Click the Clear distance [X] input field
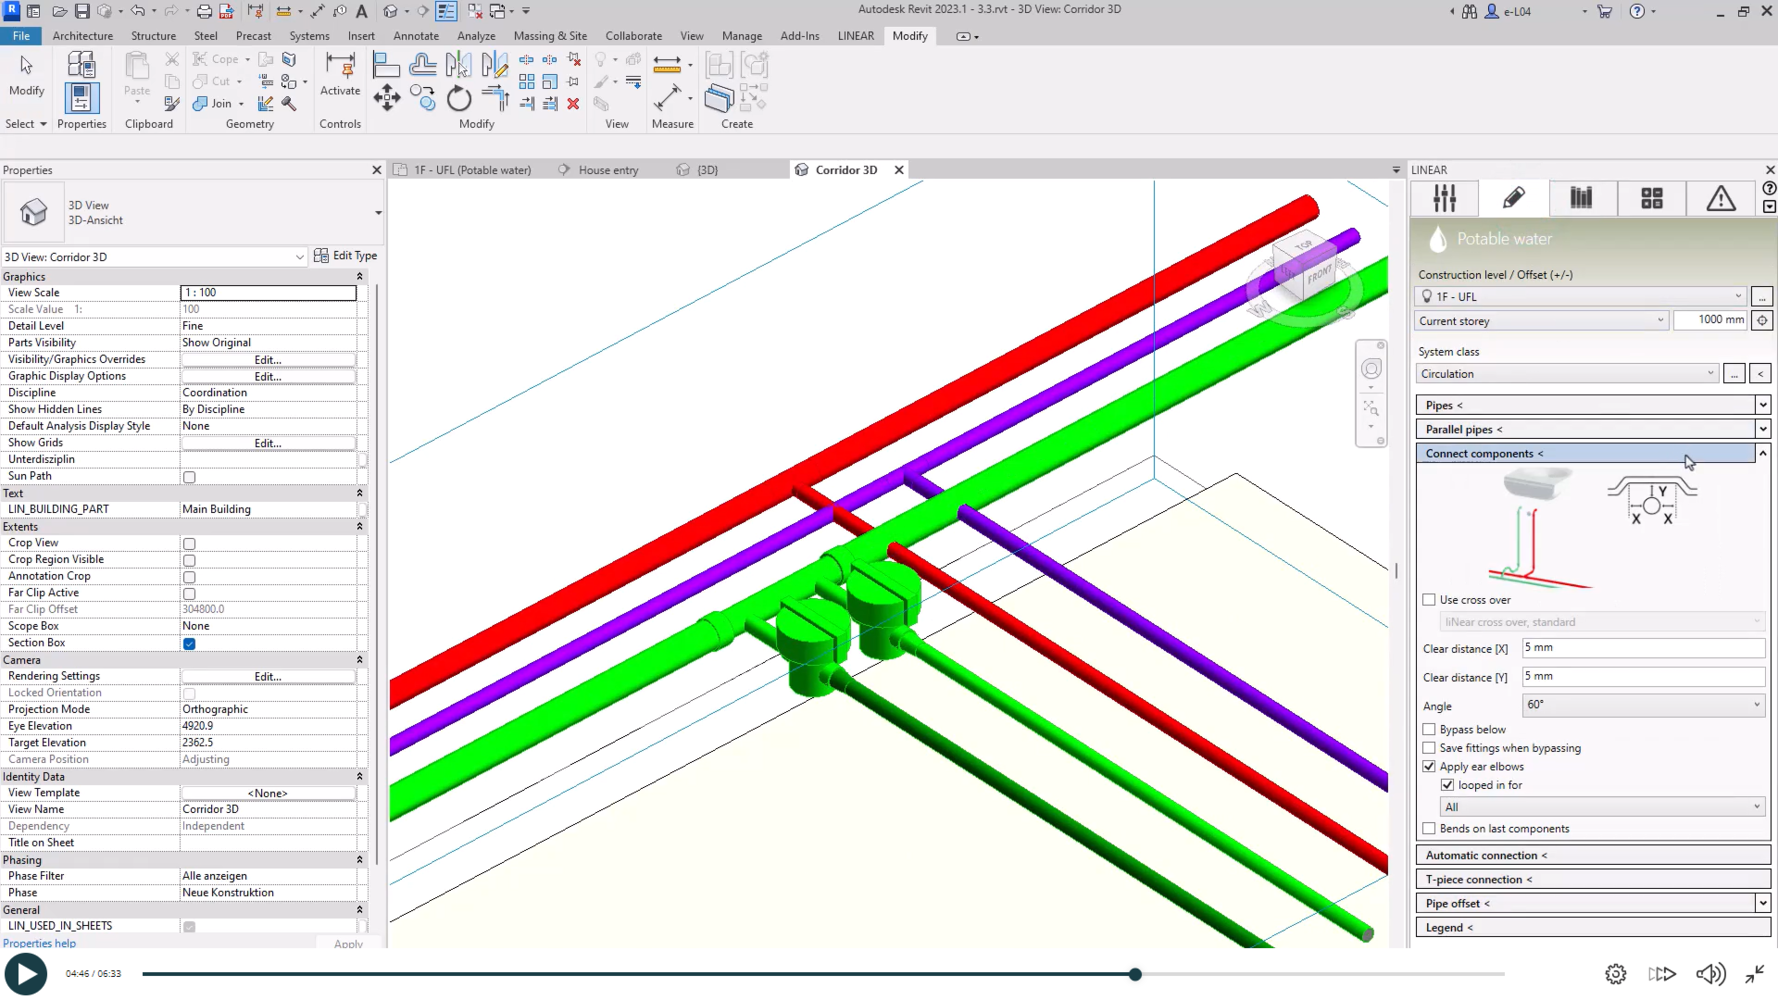1778x1000 pixels. point(1642,648)
